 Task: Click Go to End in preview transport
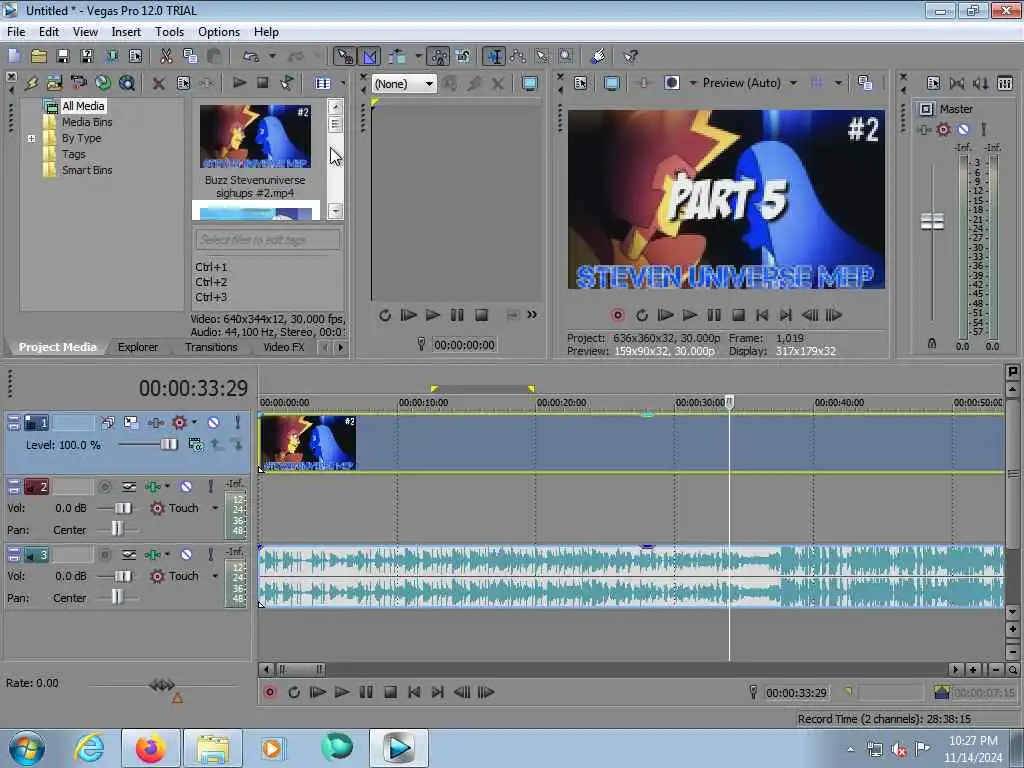tap(786, 315)
